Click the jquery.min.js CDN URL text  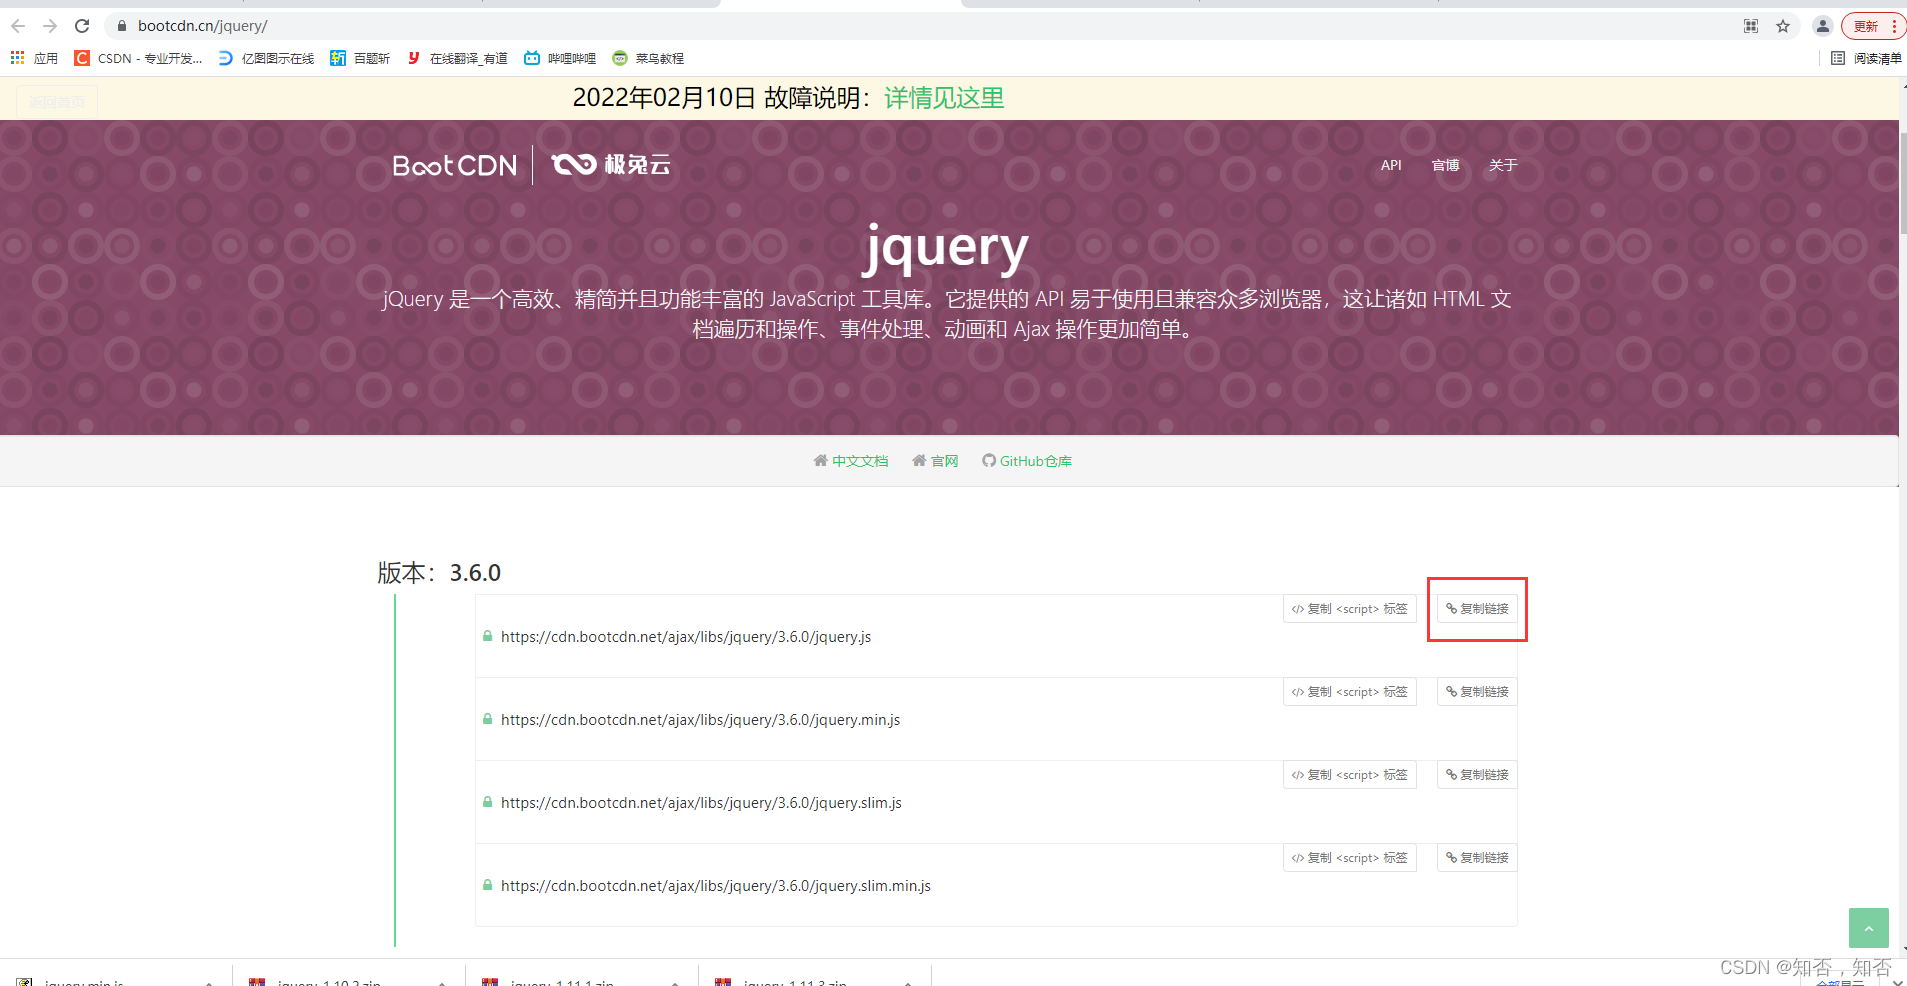700,720
